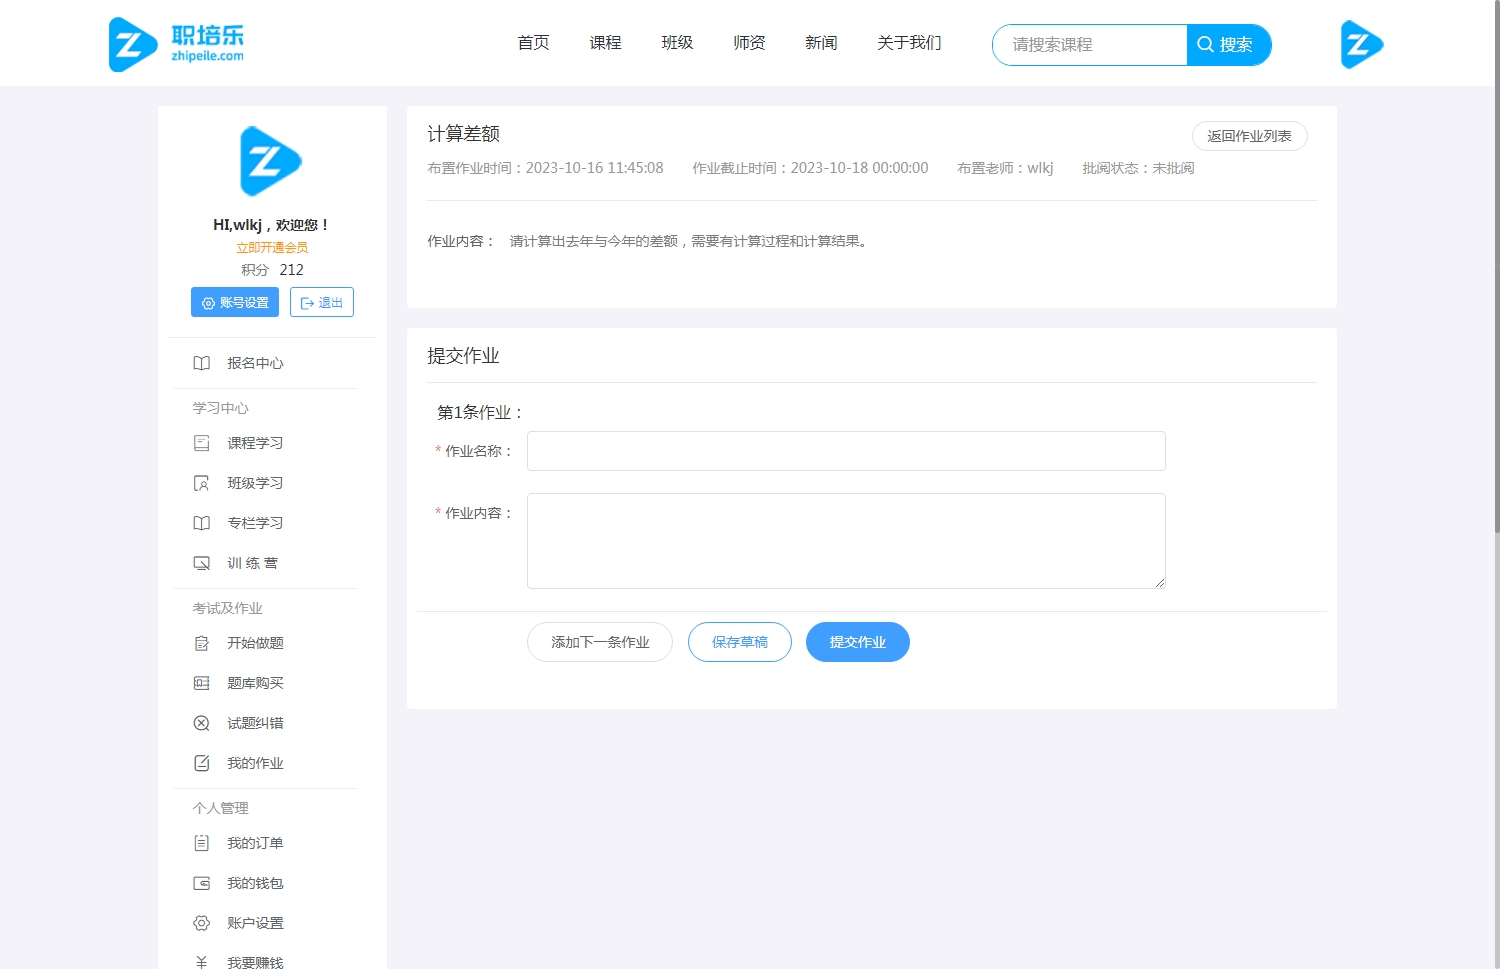Click the zhipeile logo in header
The image size is (1500, 969).
177,44
